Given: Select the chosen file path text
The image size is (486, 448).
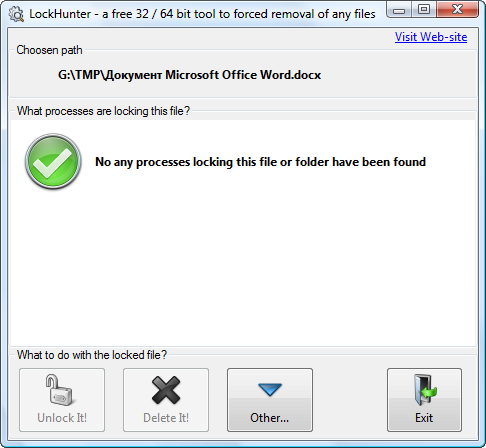Looking at the screenshot, I should (189, 75).
